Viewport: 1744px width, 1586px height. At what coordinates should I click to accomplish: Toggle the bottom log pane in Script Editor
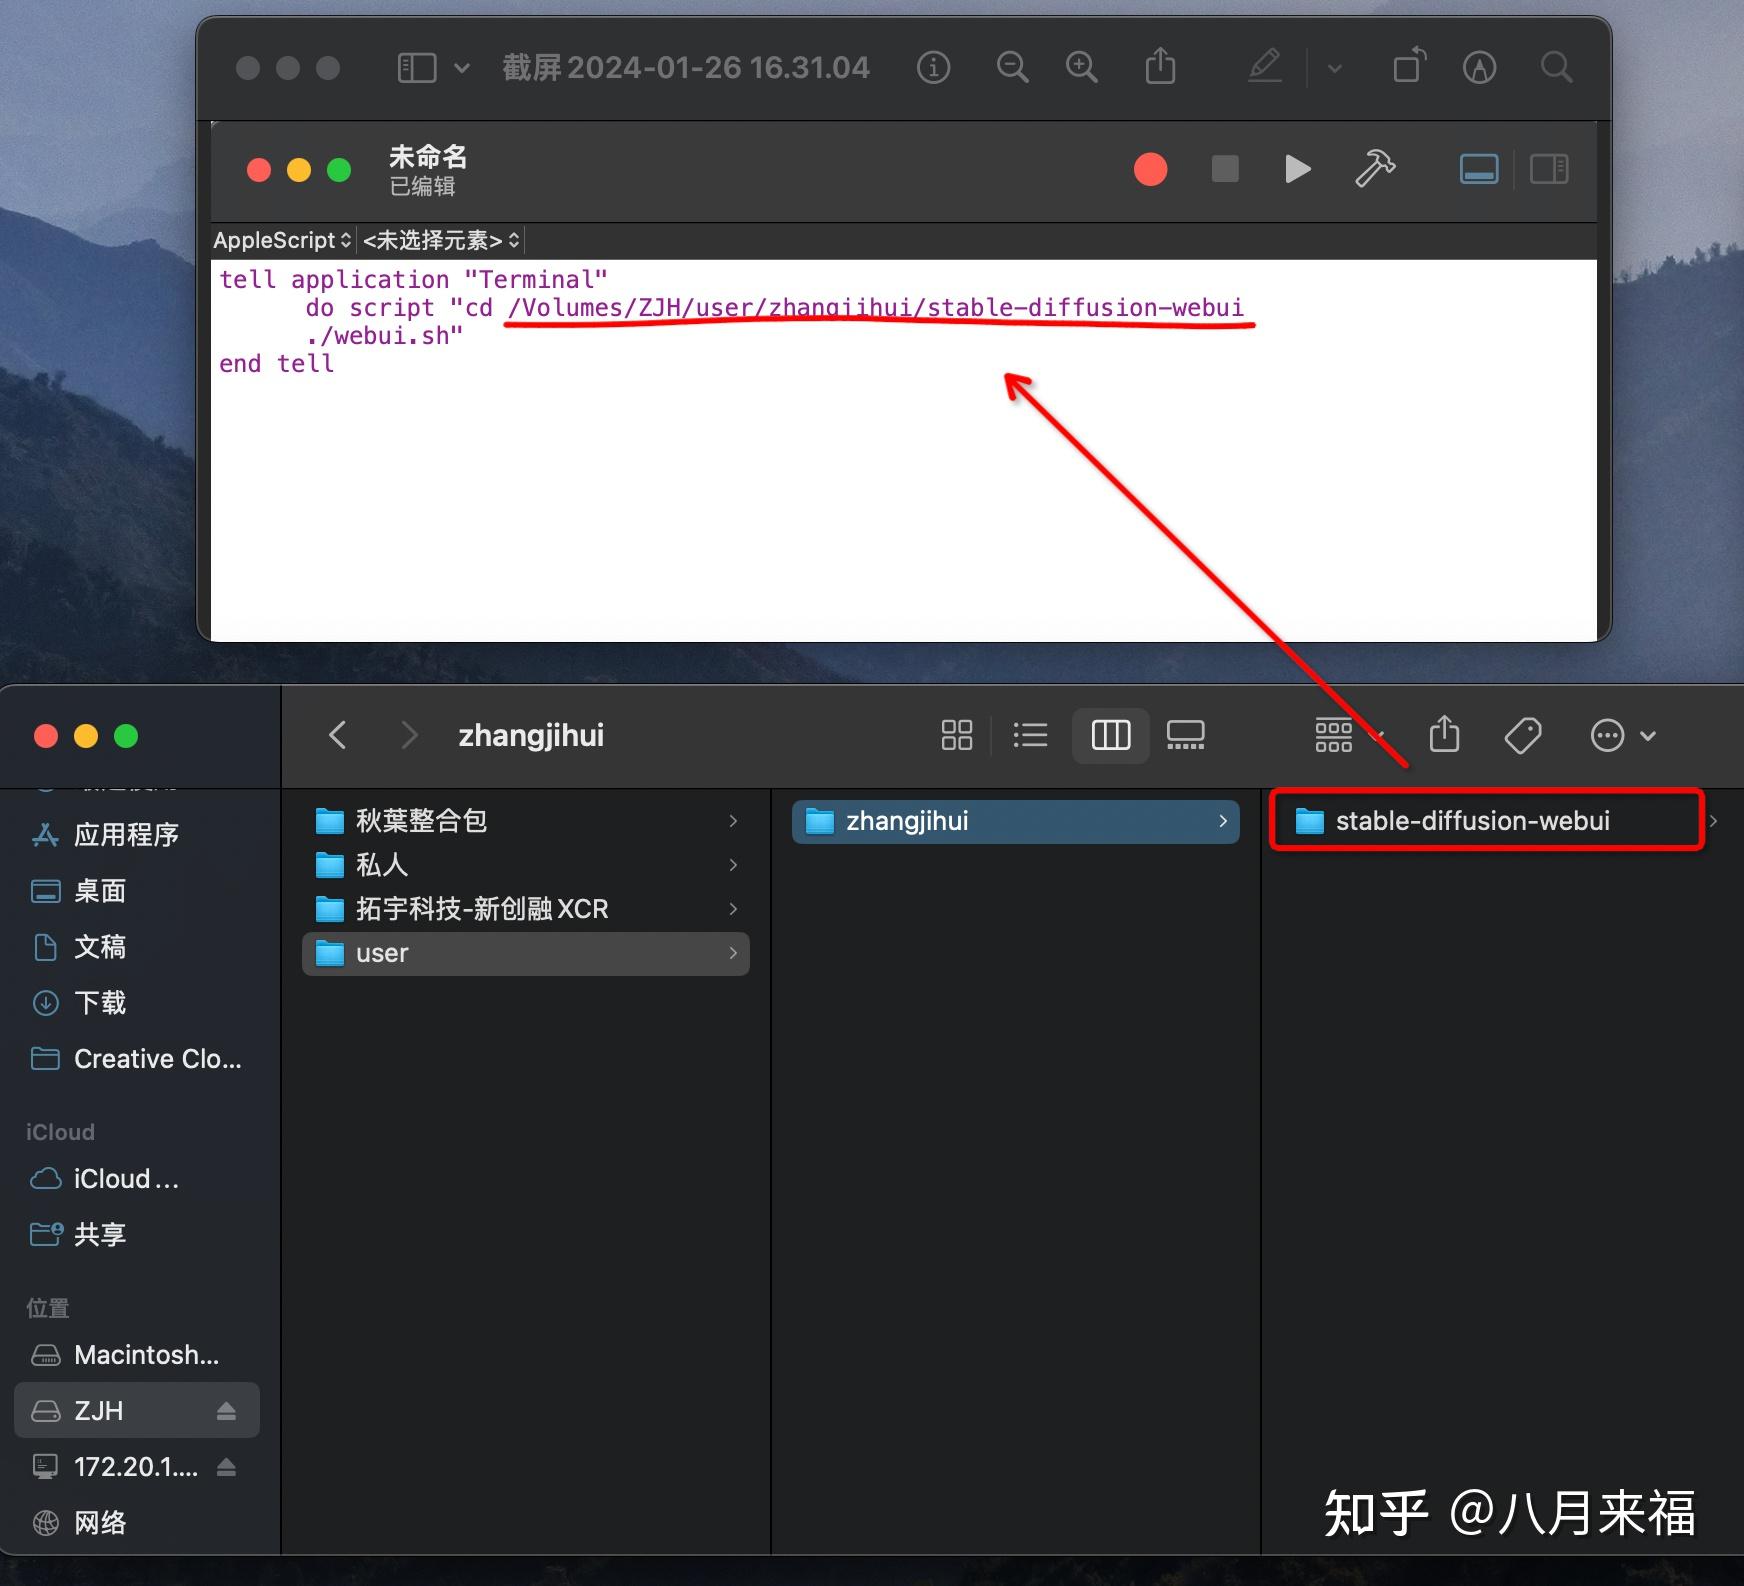(1479, 169)
